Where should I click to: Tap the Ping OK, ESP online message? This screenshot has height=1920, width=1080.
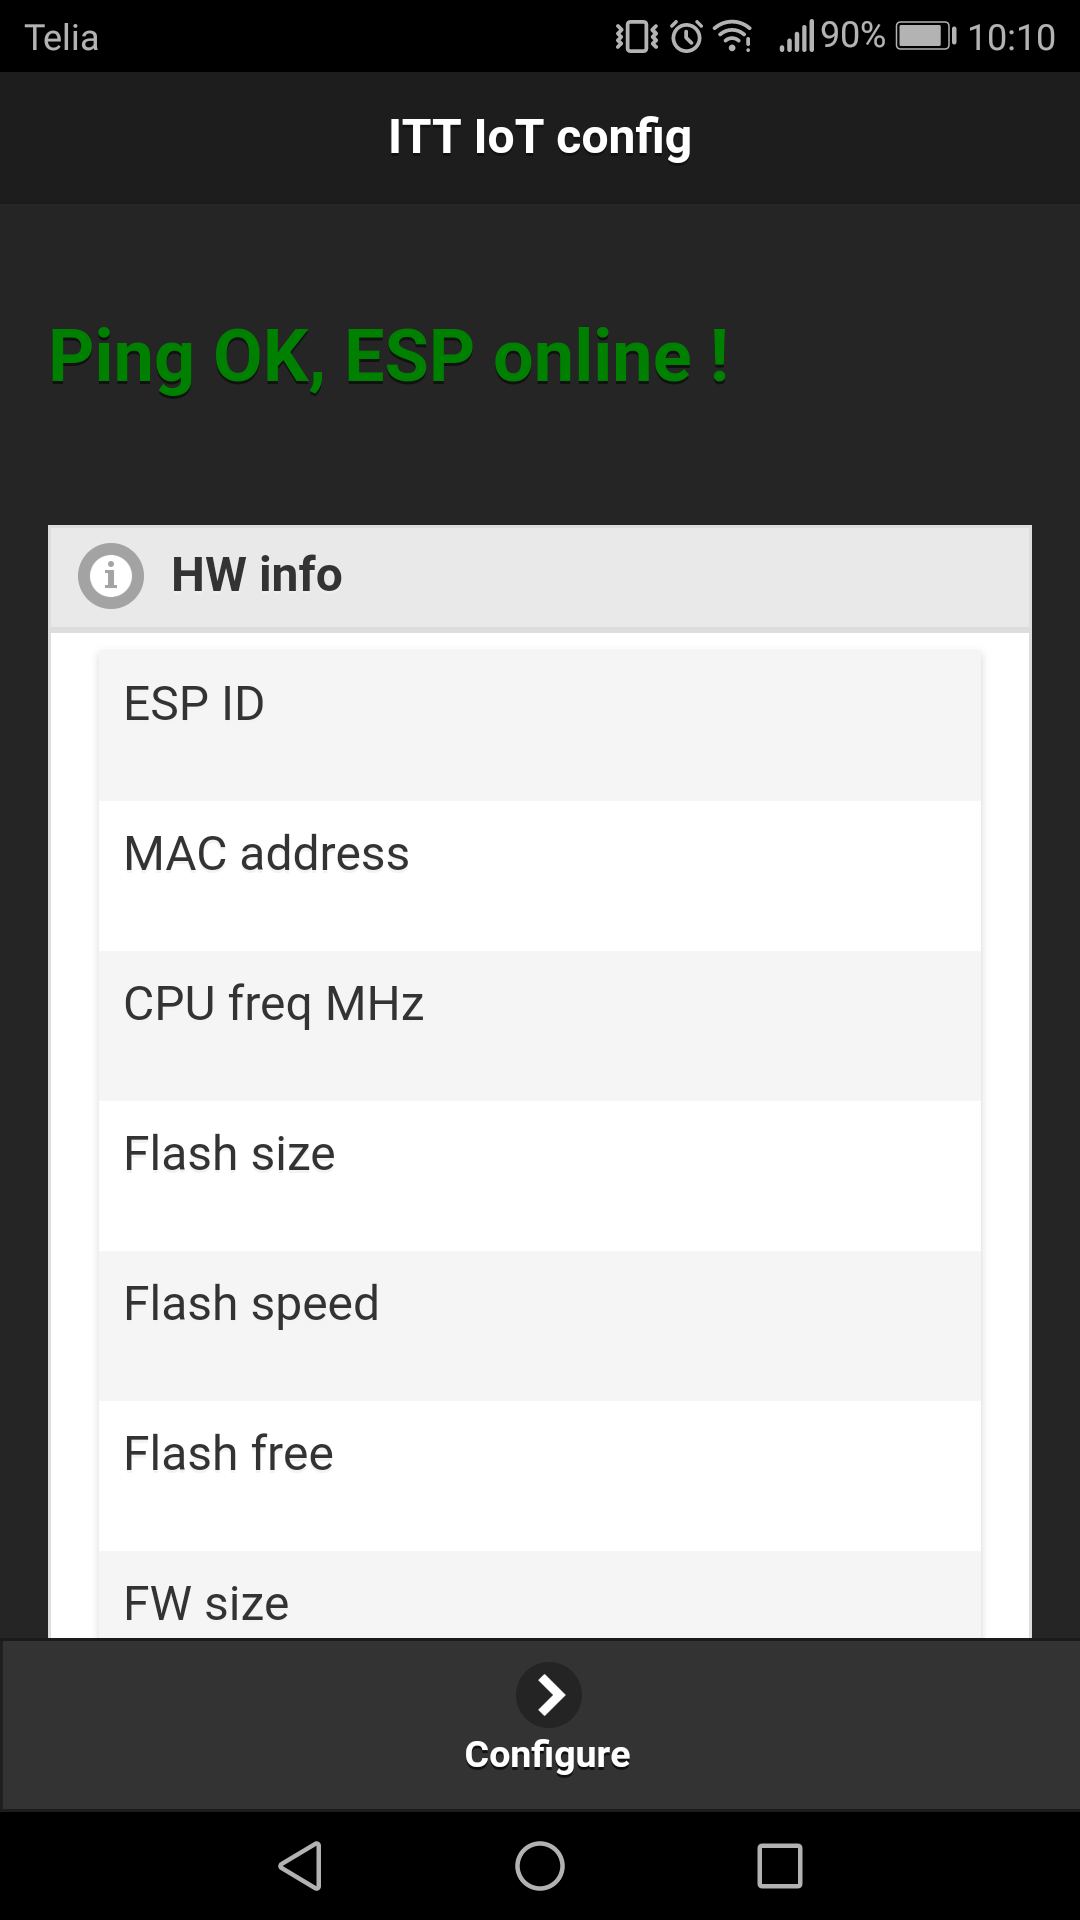coord(390,357)
